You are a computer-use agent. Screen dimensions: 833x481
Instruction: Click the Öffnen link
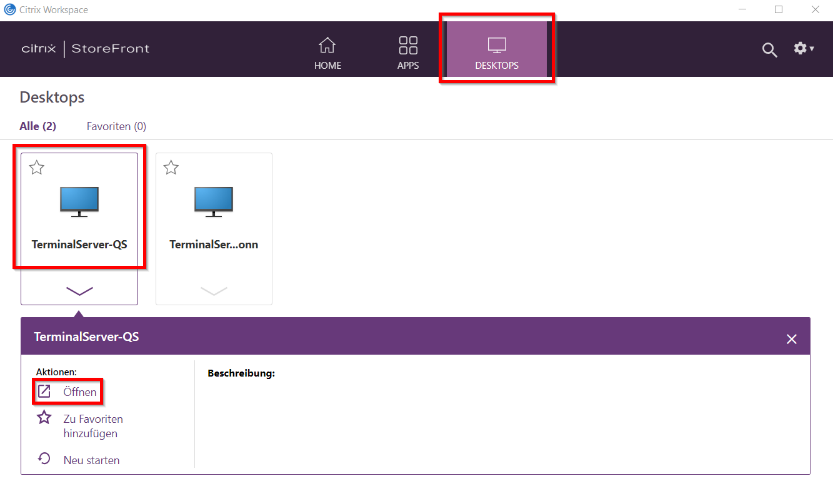coord(80,392)
